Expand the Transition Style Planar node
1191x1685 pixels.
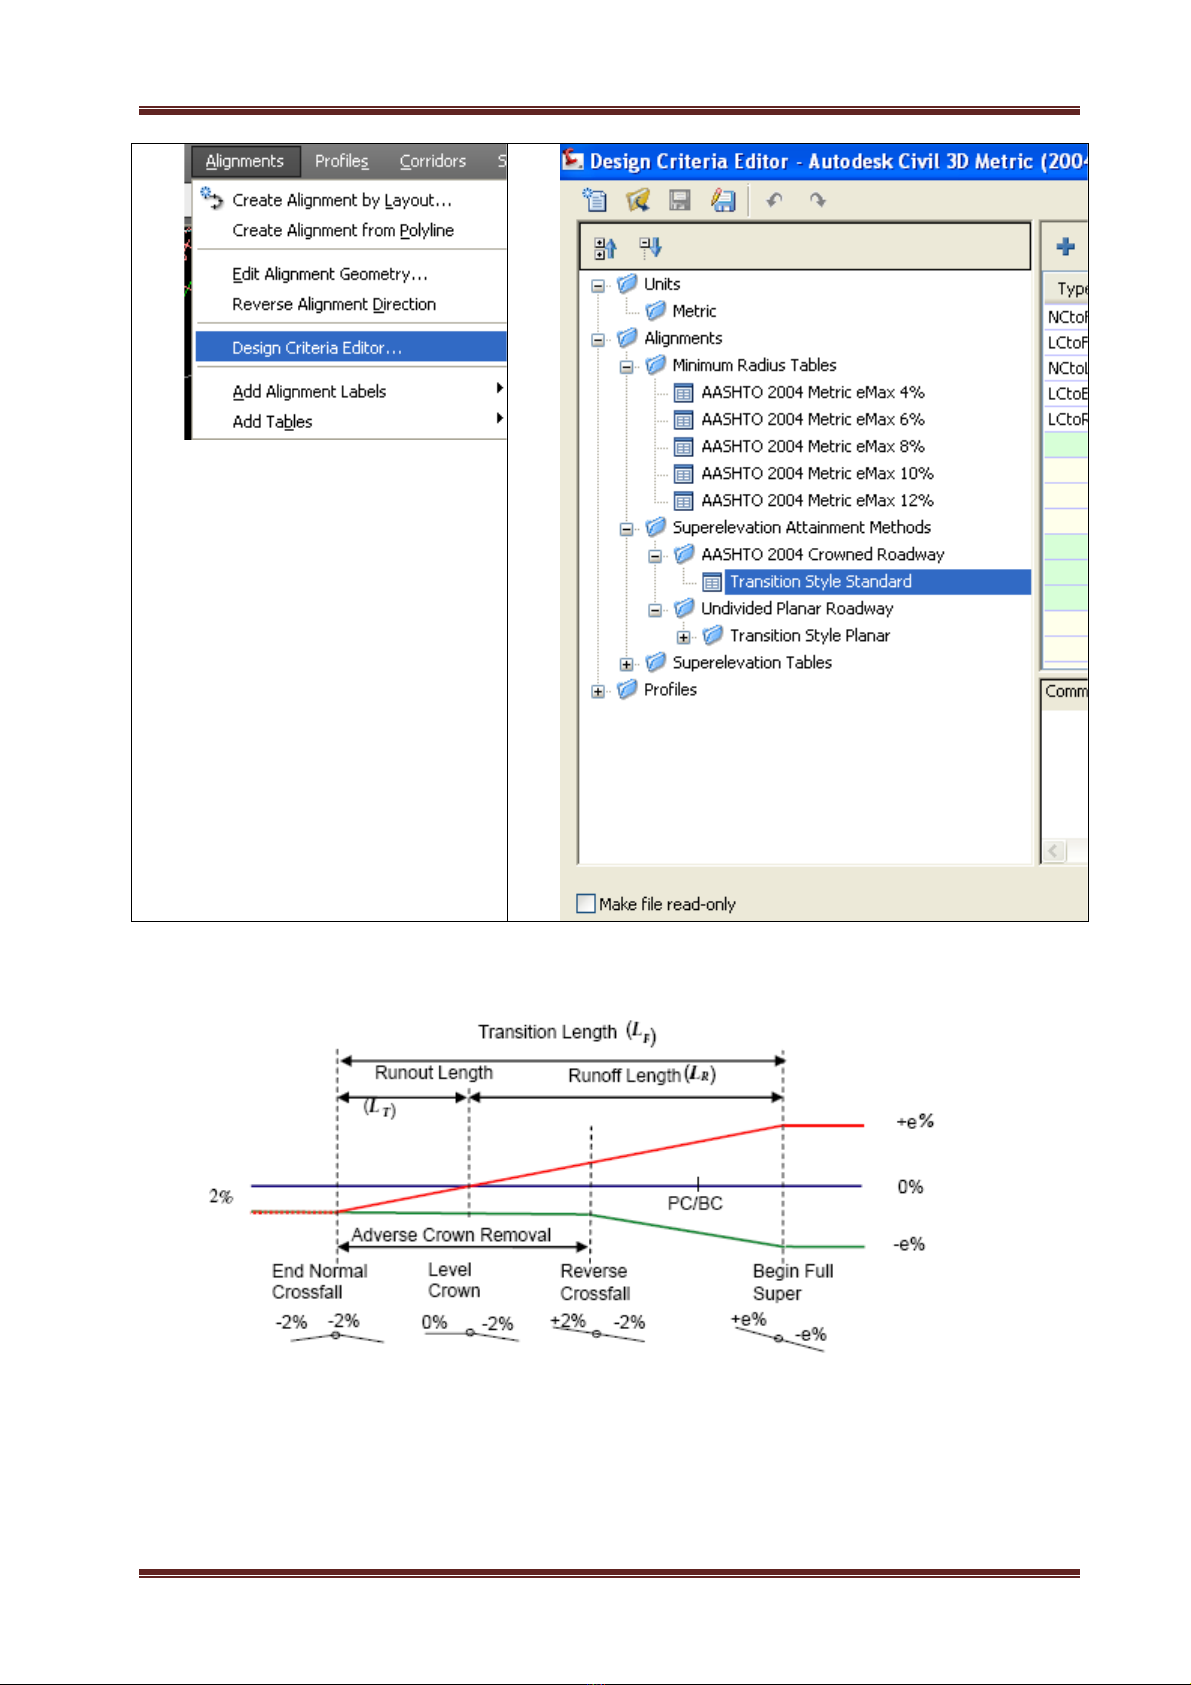pos(683,636)
